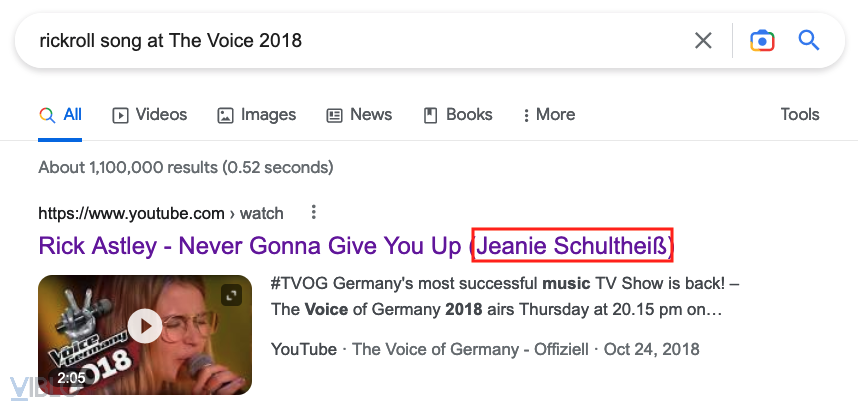Open the Rick Astley Never Gonna Give You Up link

[x=252, y=245]
